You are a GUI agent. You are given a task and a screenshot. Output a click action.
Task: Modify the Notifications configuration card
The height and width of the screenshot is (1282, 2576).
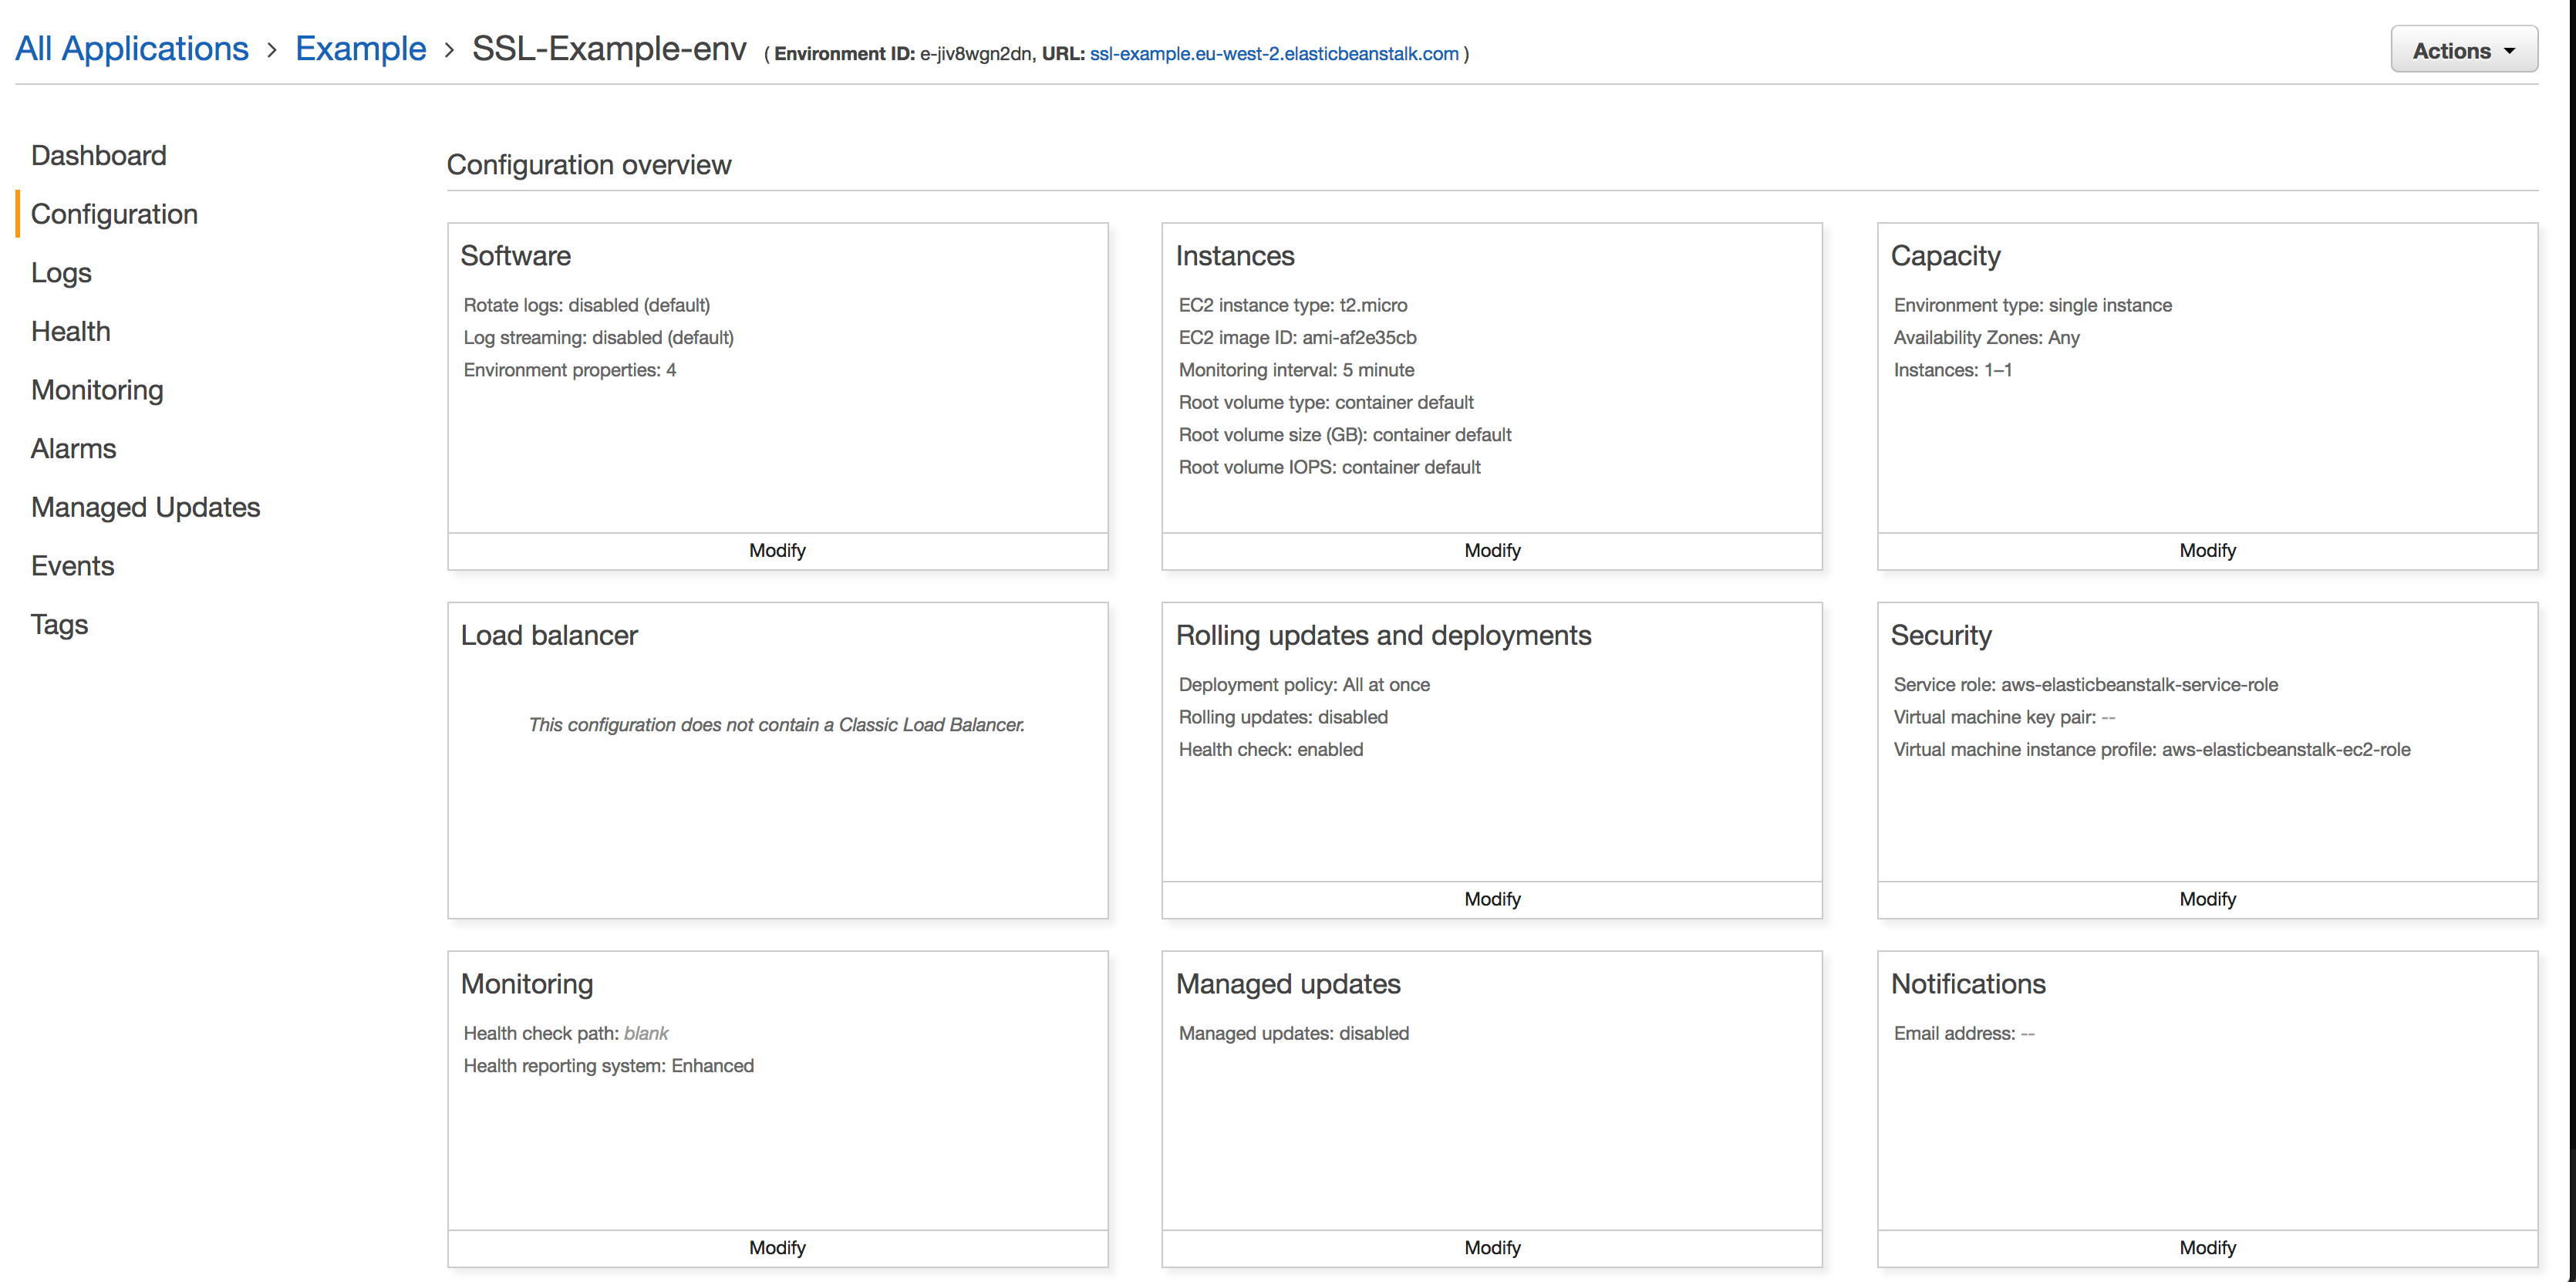click(2208, 1248)
